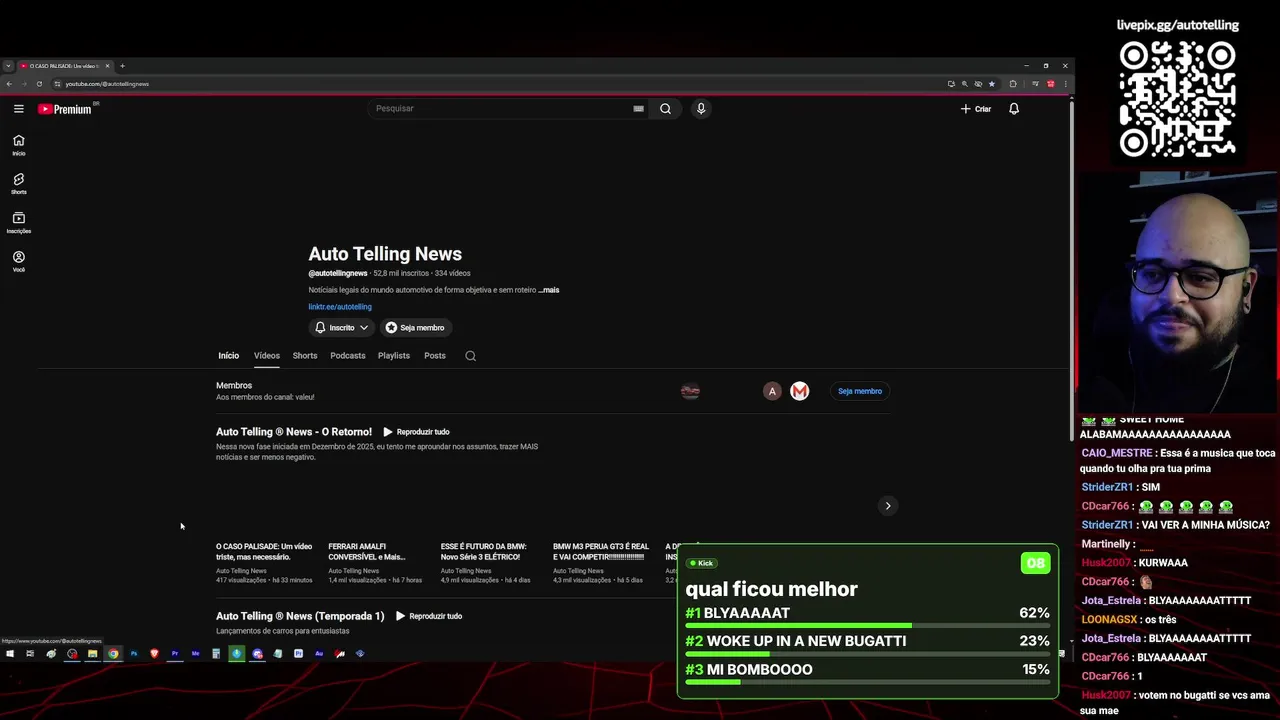Image resolution: width=1280 pixels, height=720 pixels.
Task: Switch to the Shorts channel tab
Action: point(305,356)
